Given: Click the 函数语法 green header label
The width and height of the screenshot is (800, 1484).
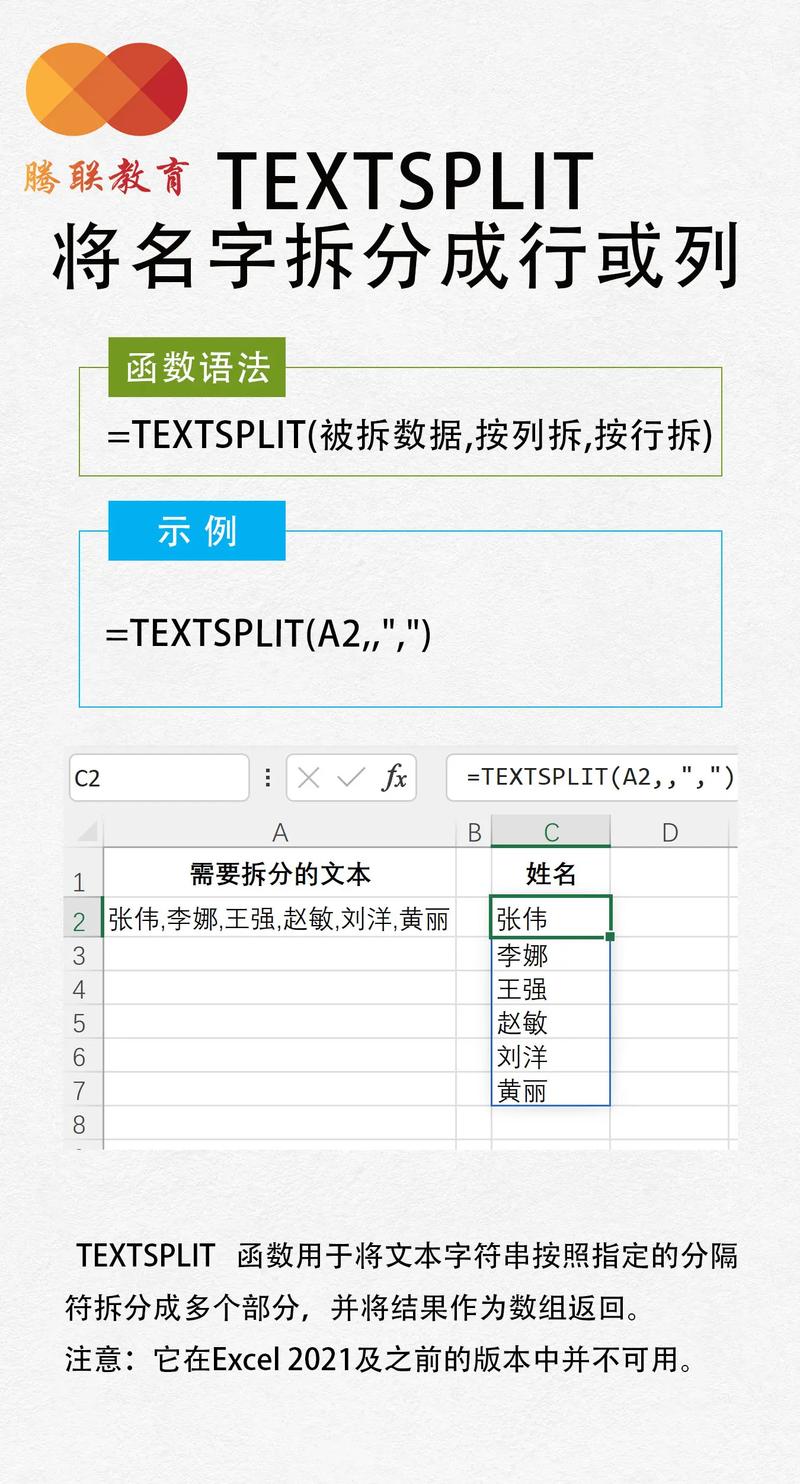Looking at the screenshot, I should 196,367.
